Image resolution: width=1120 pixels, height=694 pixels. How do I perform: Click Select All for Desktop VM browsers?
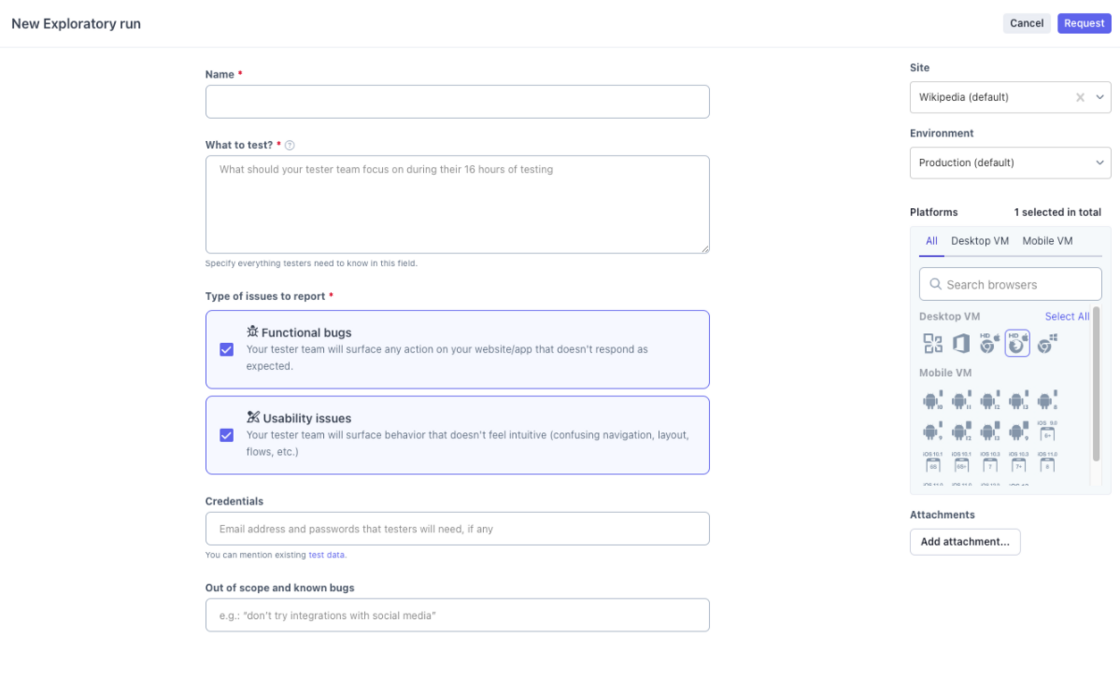[x=1067, y=316]
